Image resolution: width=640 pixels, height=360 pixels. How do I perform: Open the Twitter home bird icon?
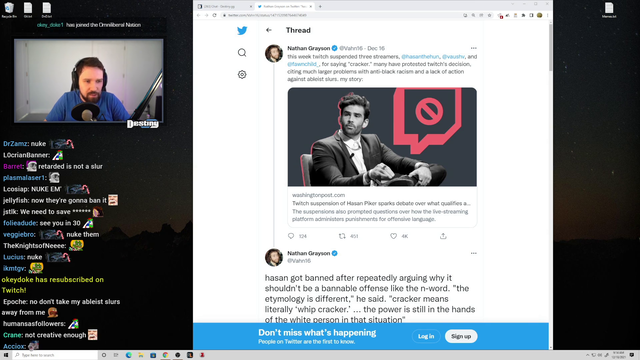point(242,30)
